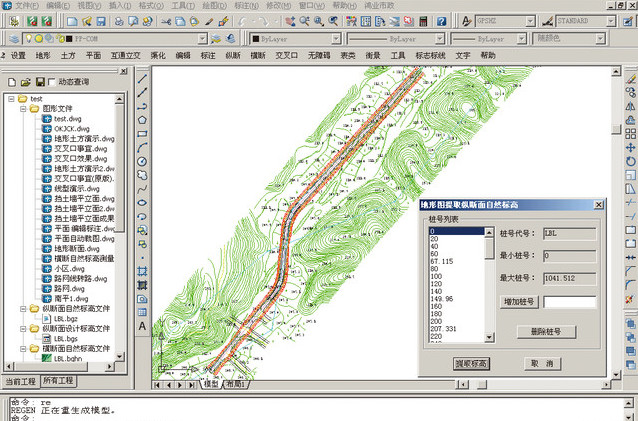
Task: Open 路网.dwg in the project tree
Action: tap(70, 288)
